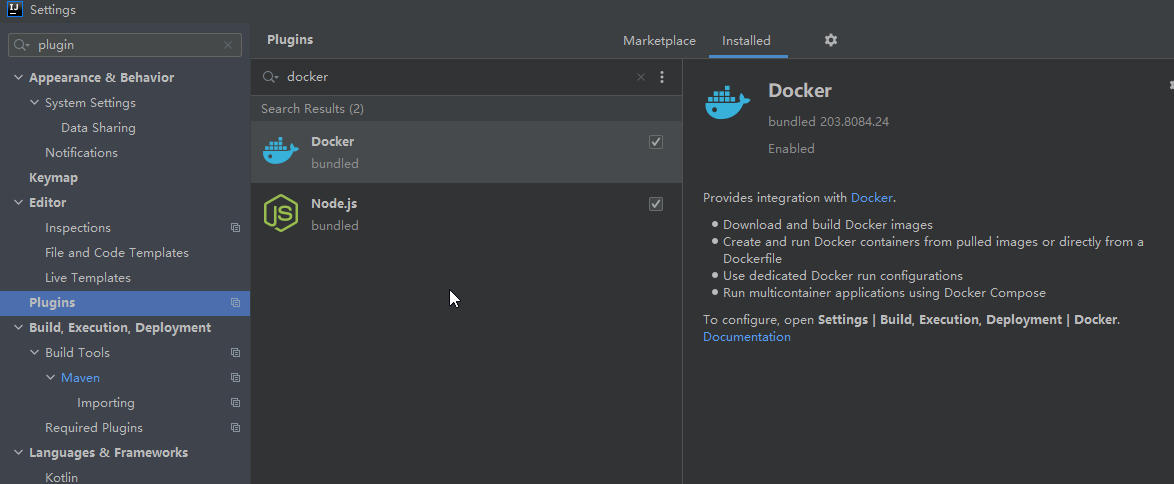Clear the settings search field

228,45
